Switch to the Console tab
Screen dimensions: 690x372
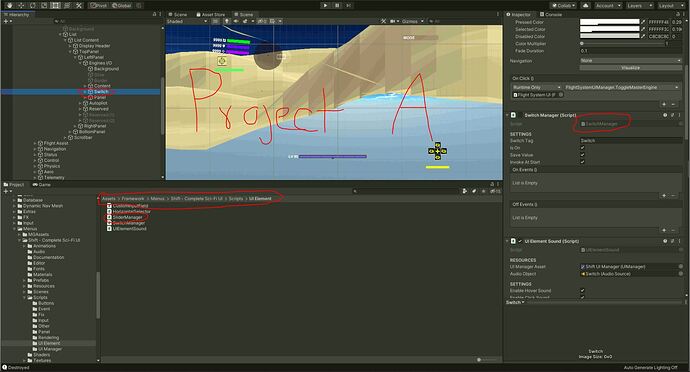point(551,15)
